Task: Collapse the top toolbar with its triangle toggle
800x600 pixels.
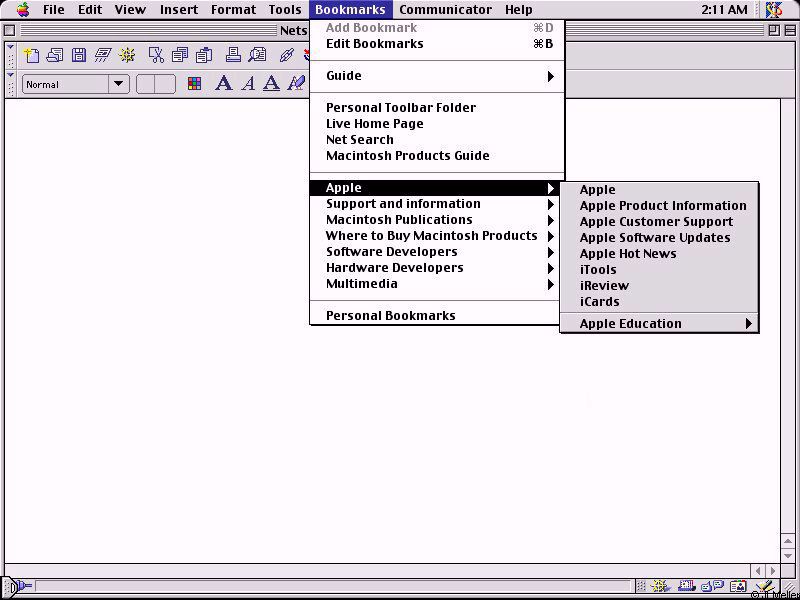Action: [11, 48]
